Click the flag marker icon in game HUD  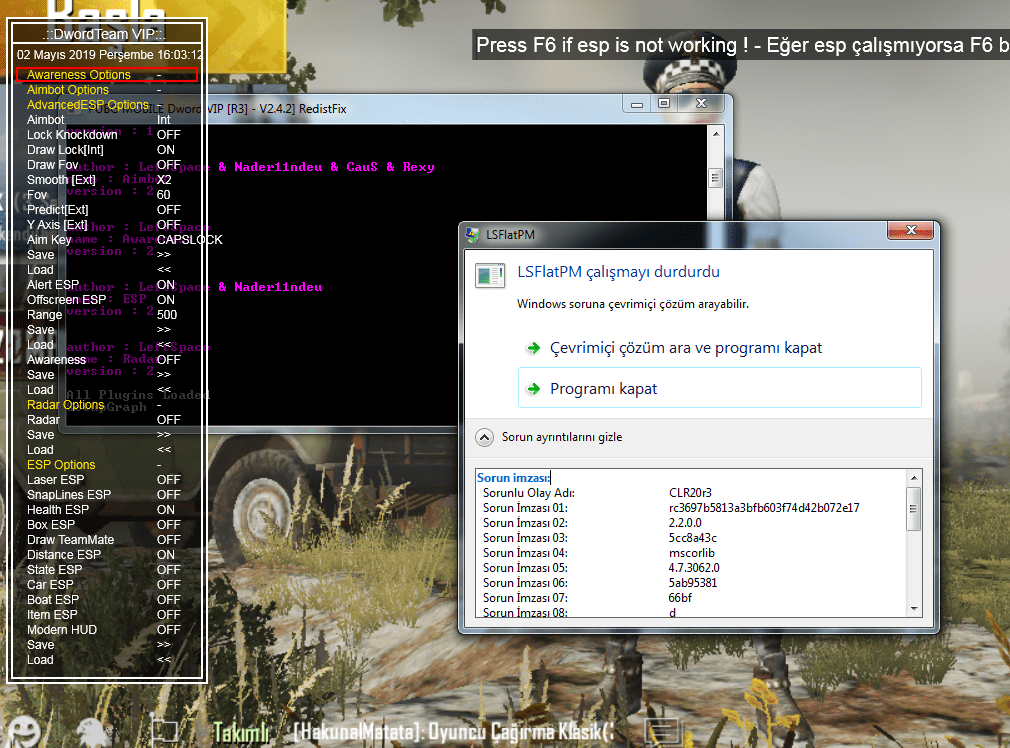(x=164, y=731)
